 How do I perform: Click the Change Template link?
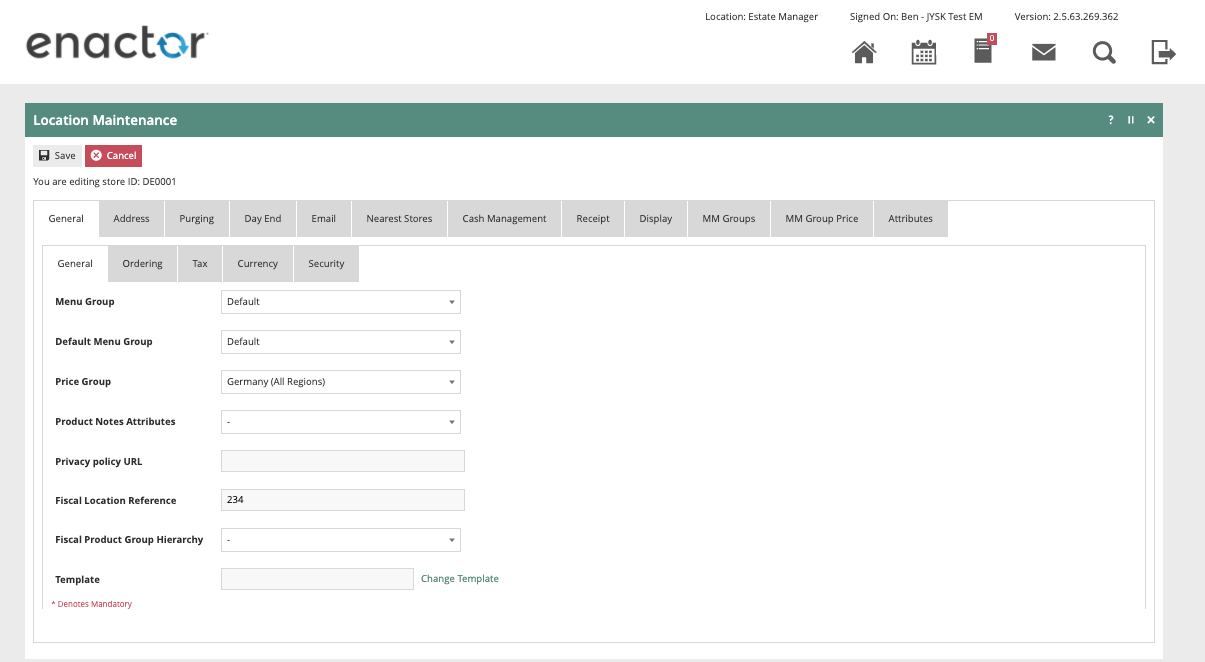click(459, 579)
